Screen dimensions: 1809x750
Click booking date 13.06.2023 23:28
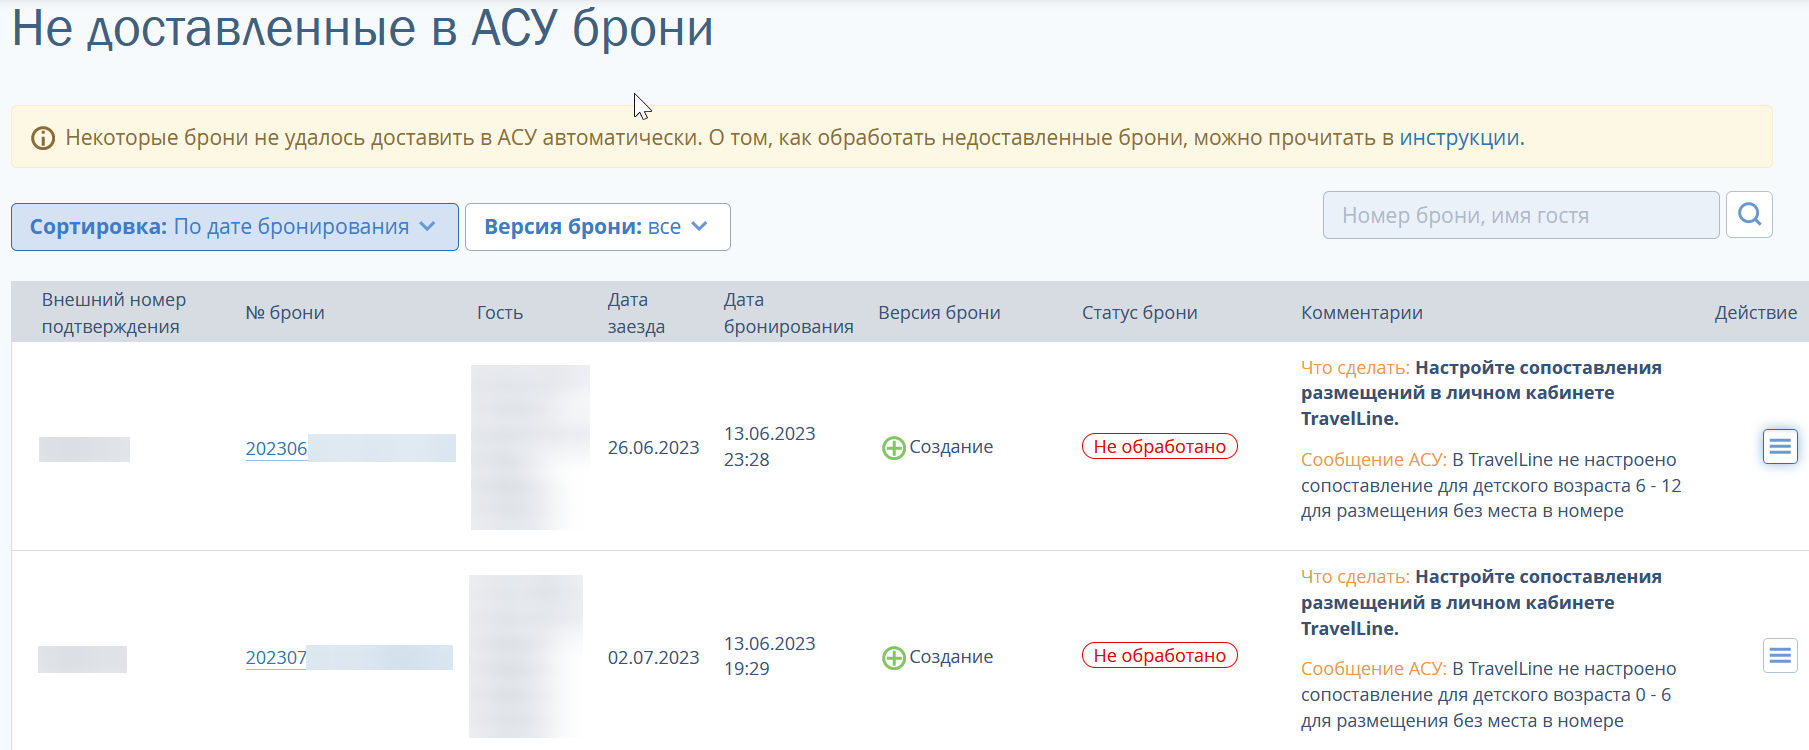click(770, 447)
